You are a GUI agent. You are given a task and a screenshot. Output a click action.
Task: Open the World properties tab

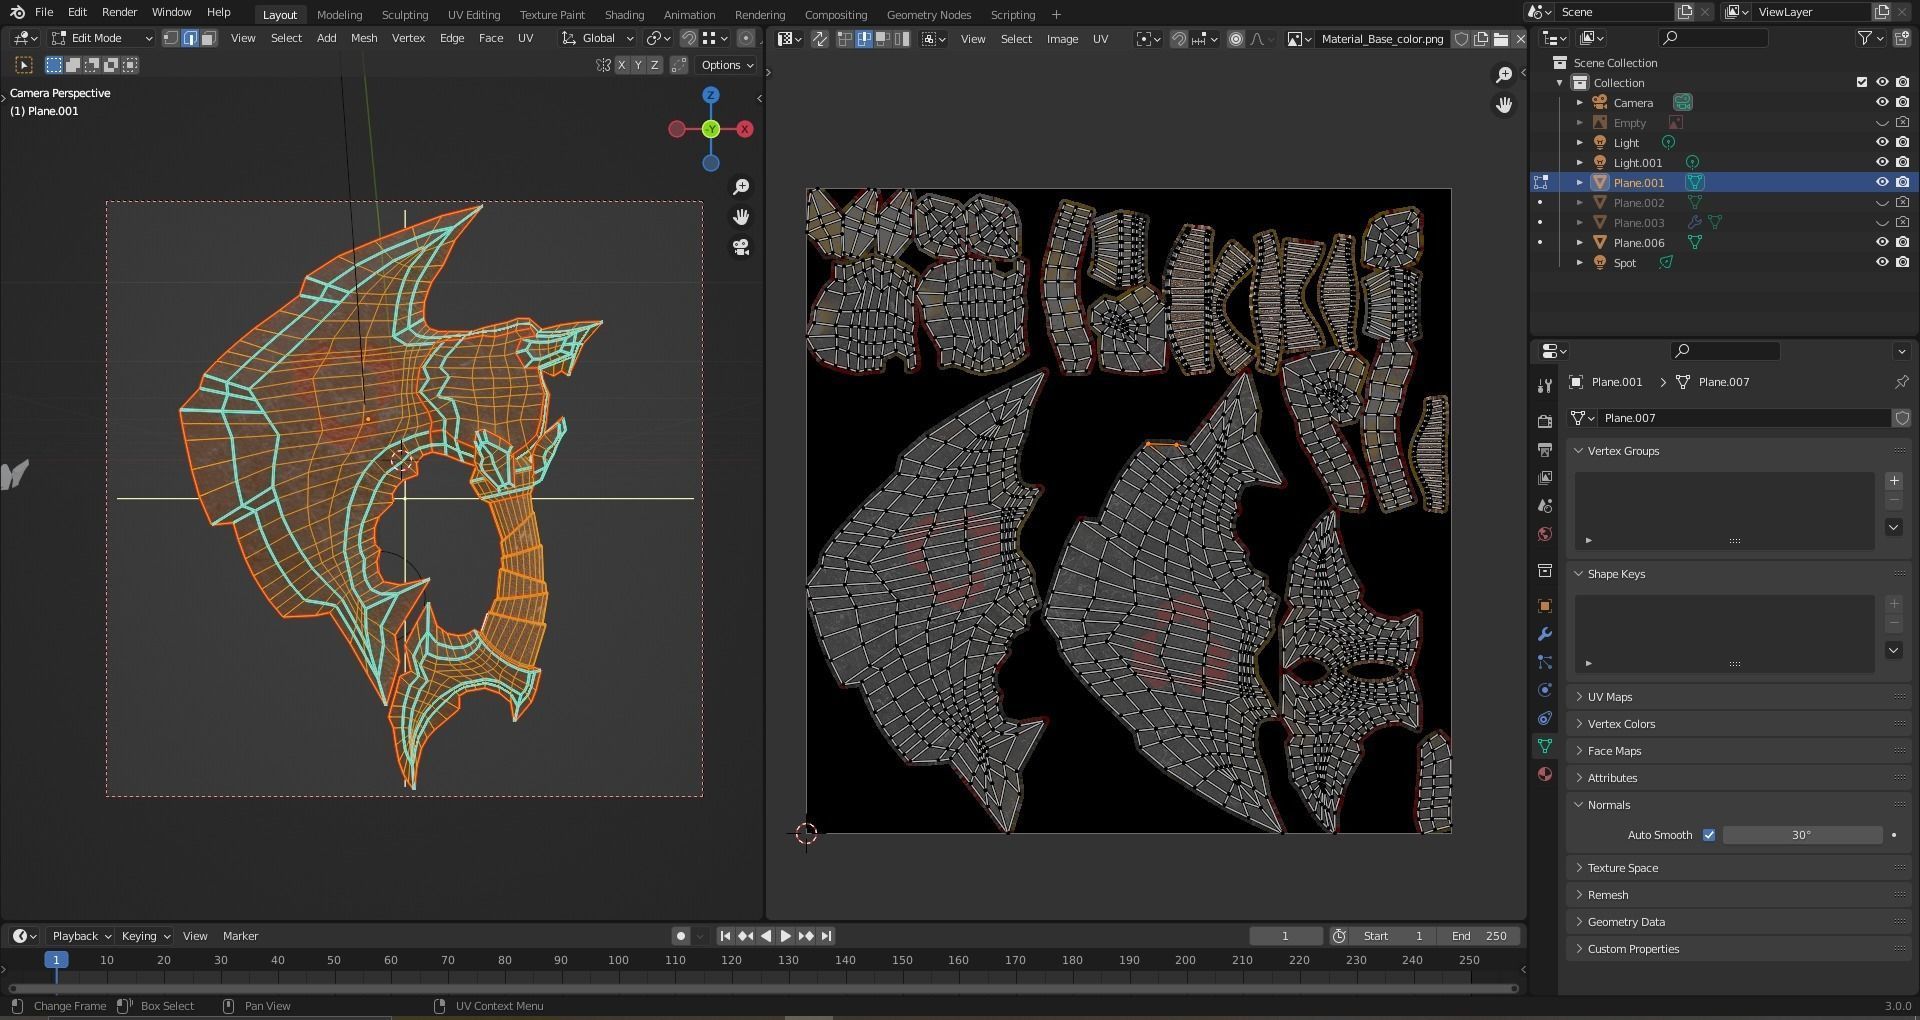point(1545,534)
